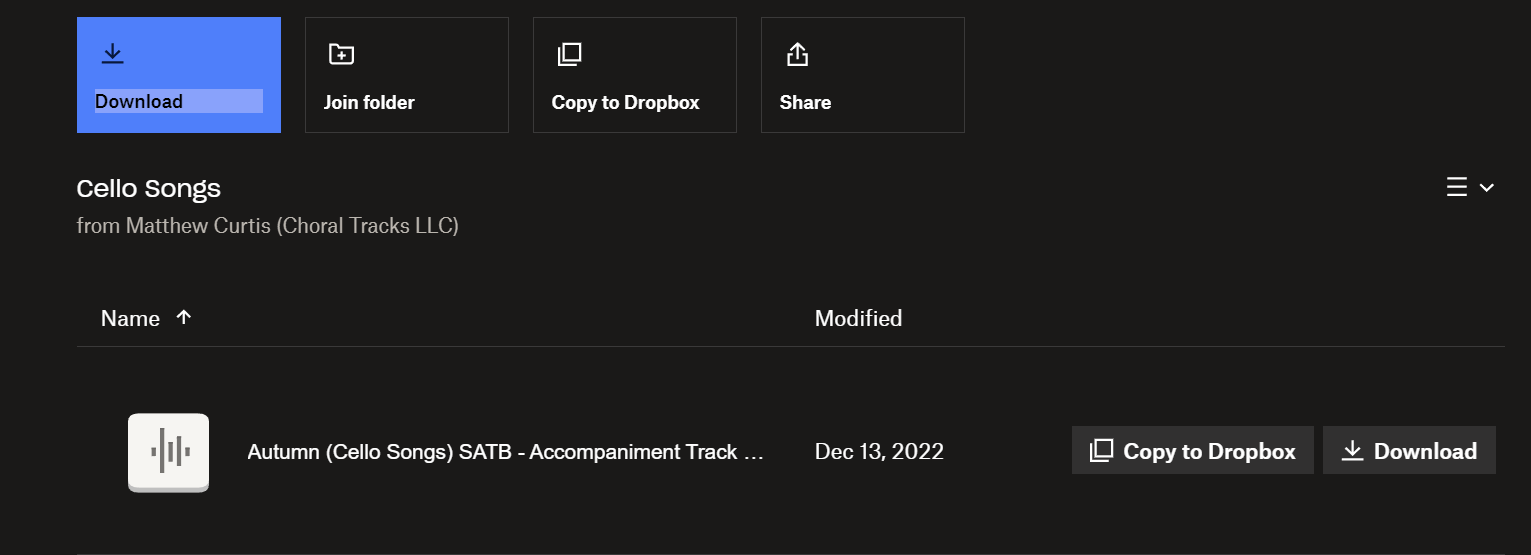Screen dimensions: 1531x555
Task: Click Copy to Dropbox text beside the Autumn track
Action: (1209, 451)
